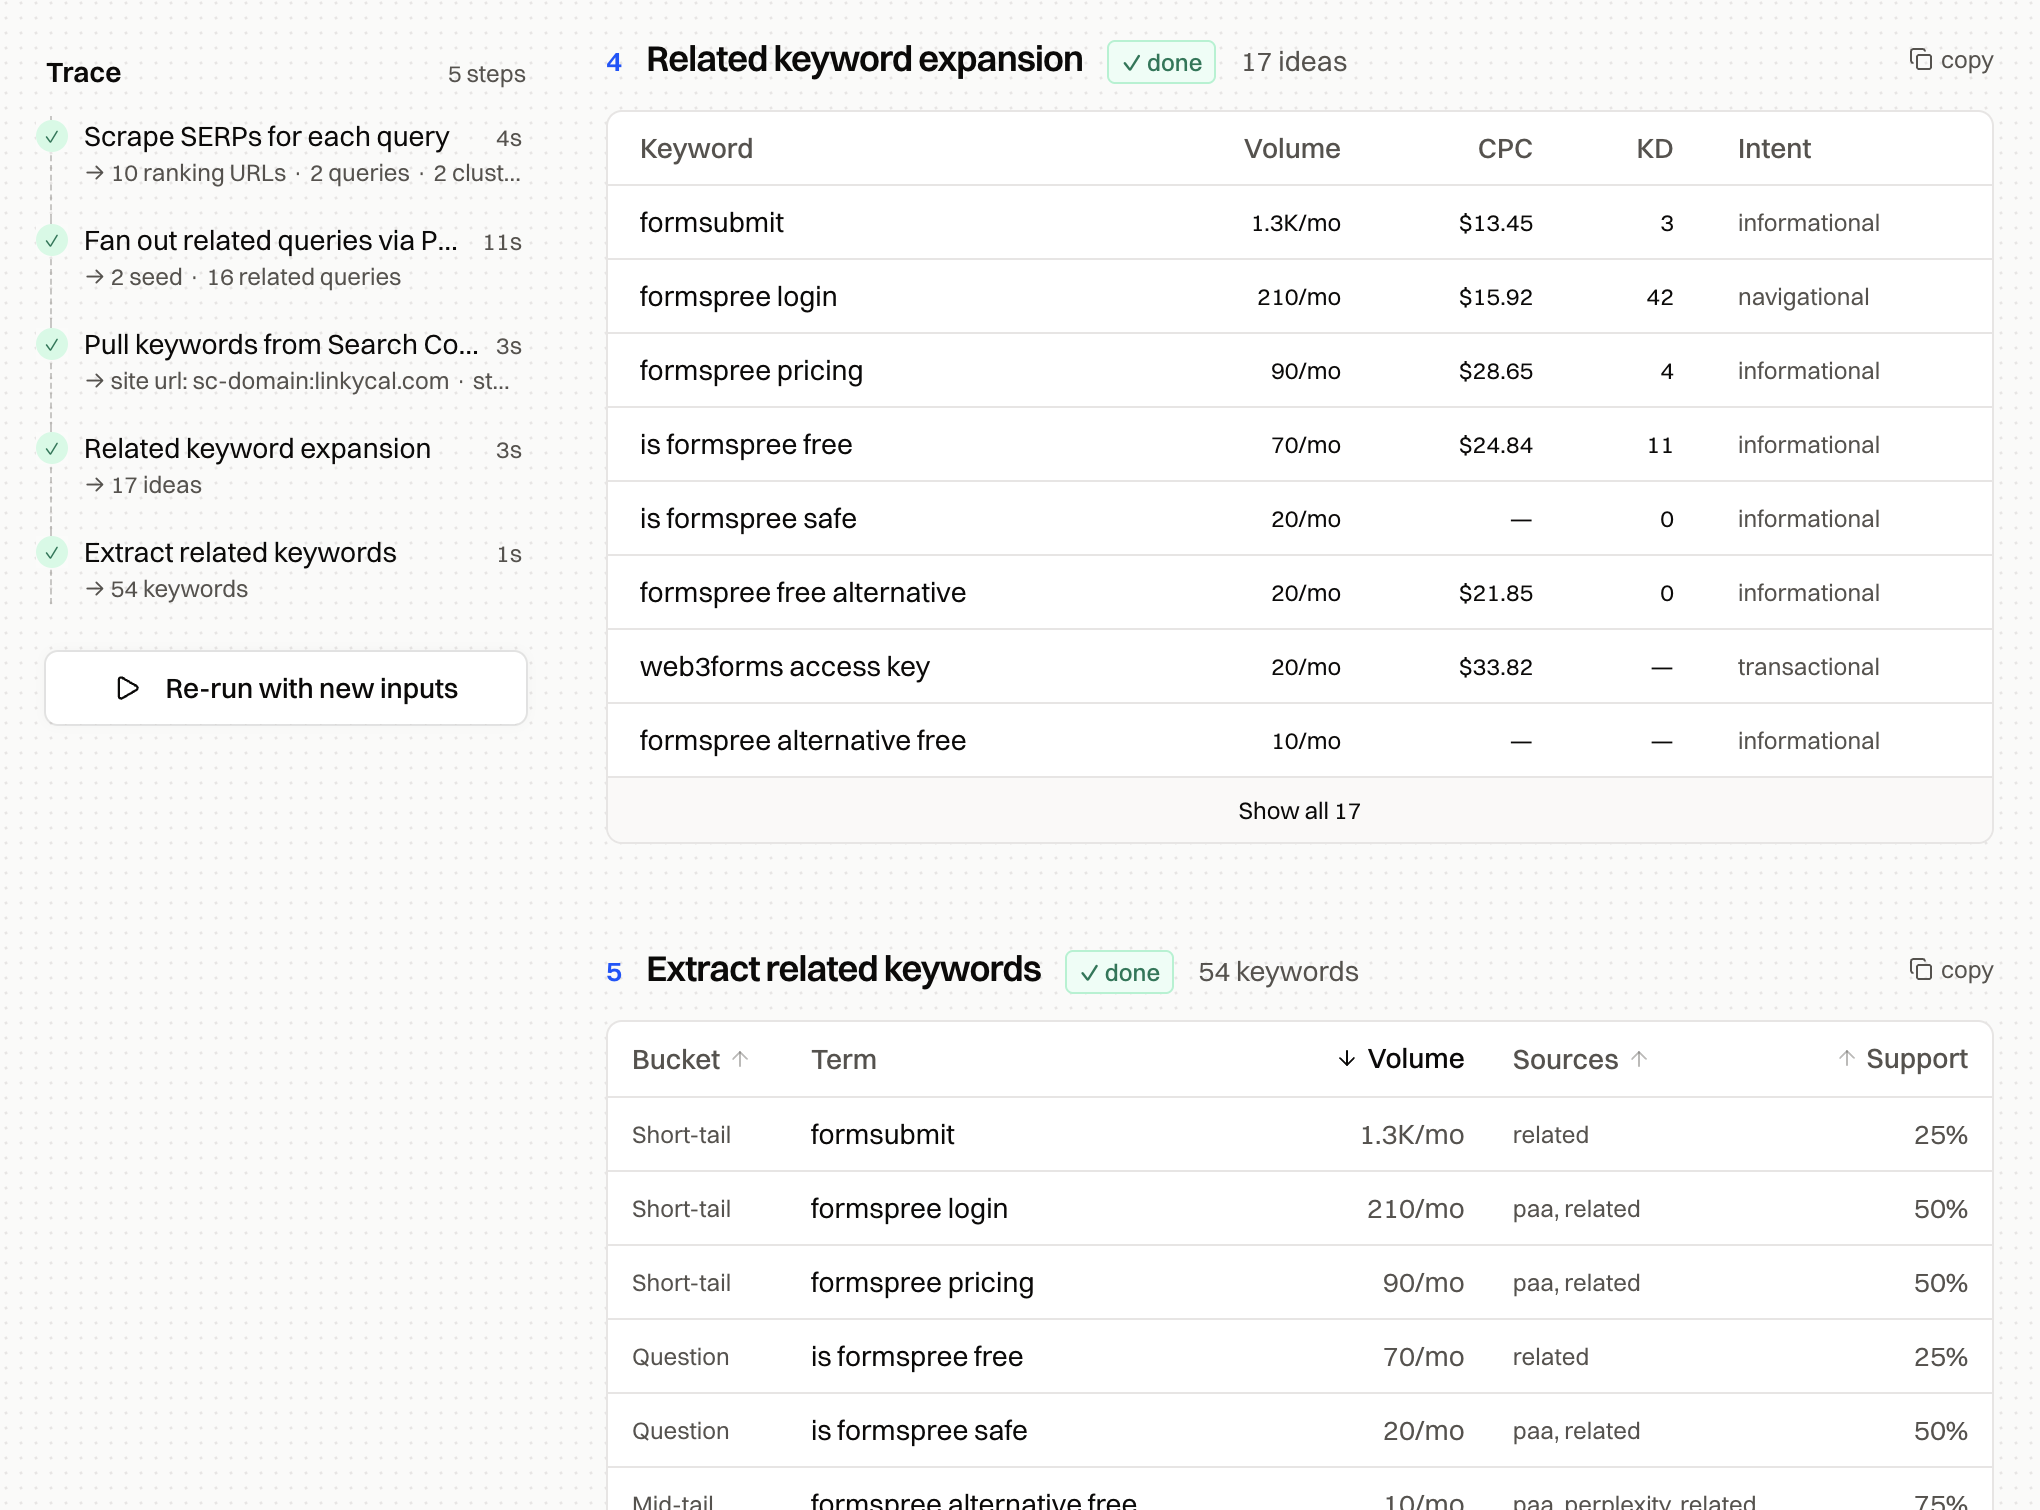The width and height of the screenshot is (2040, 1510).
Task: Click the done badge on Extract related keywords
Action: point(1119,972)
